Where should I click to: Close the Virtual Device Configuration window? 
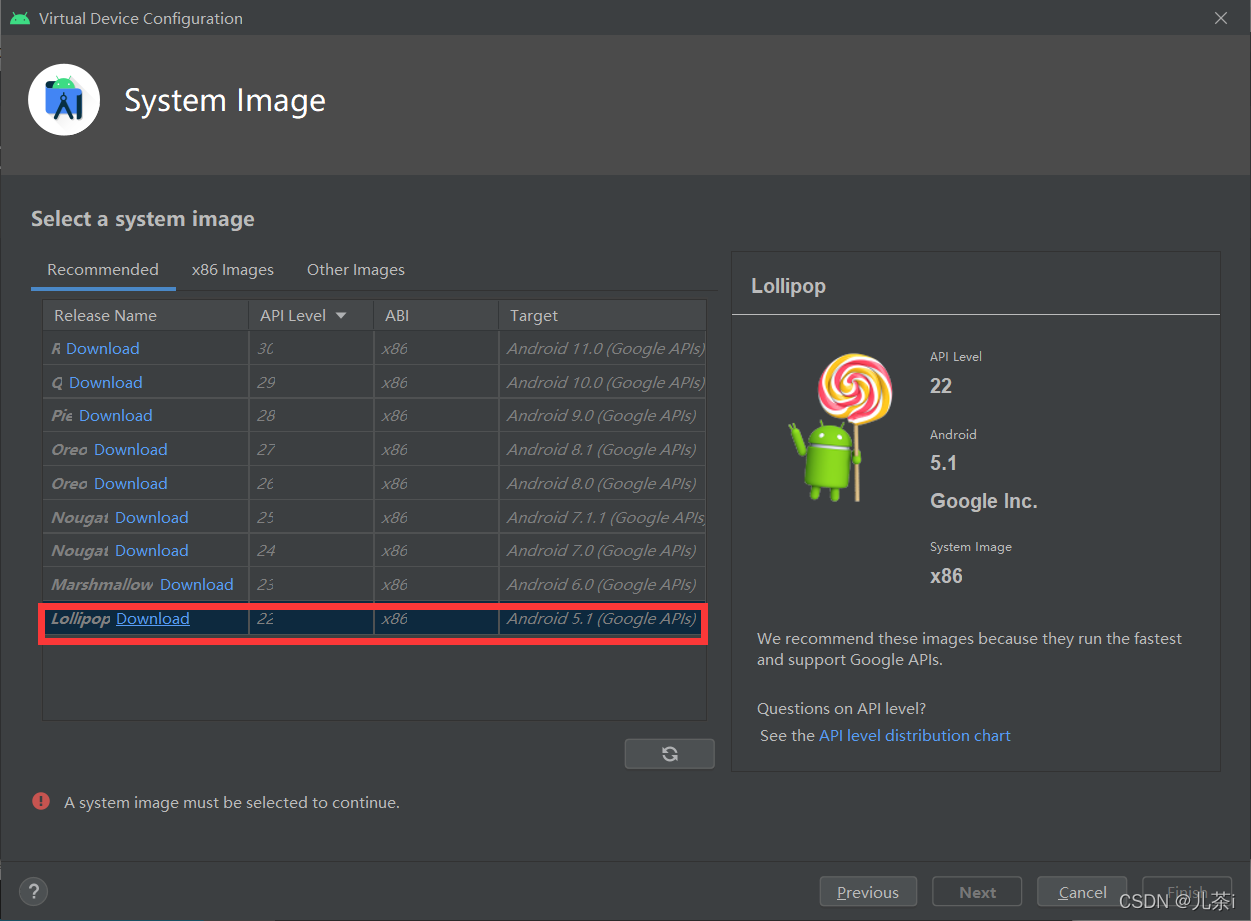pyautogui.click(x=1221, y=18)
